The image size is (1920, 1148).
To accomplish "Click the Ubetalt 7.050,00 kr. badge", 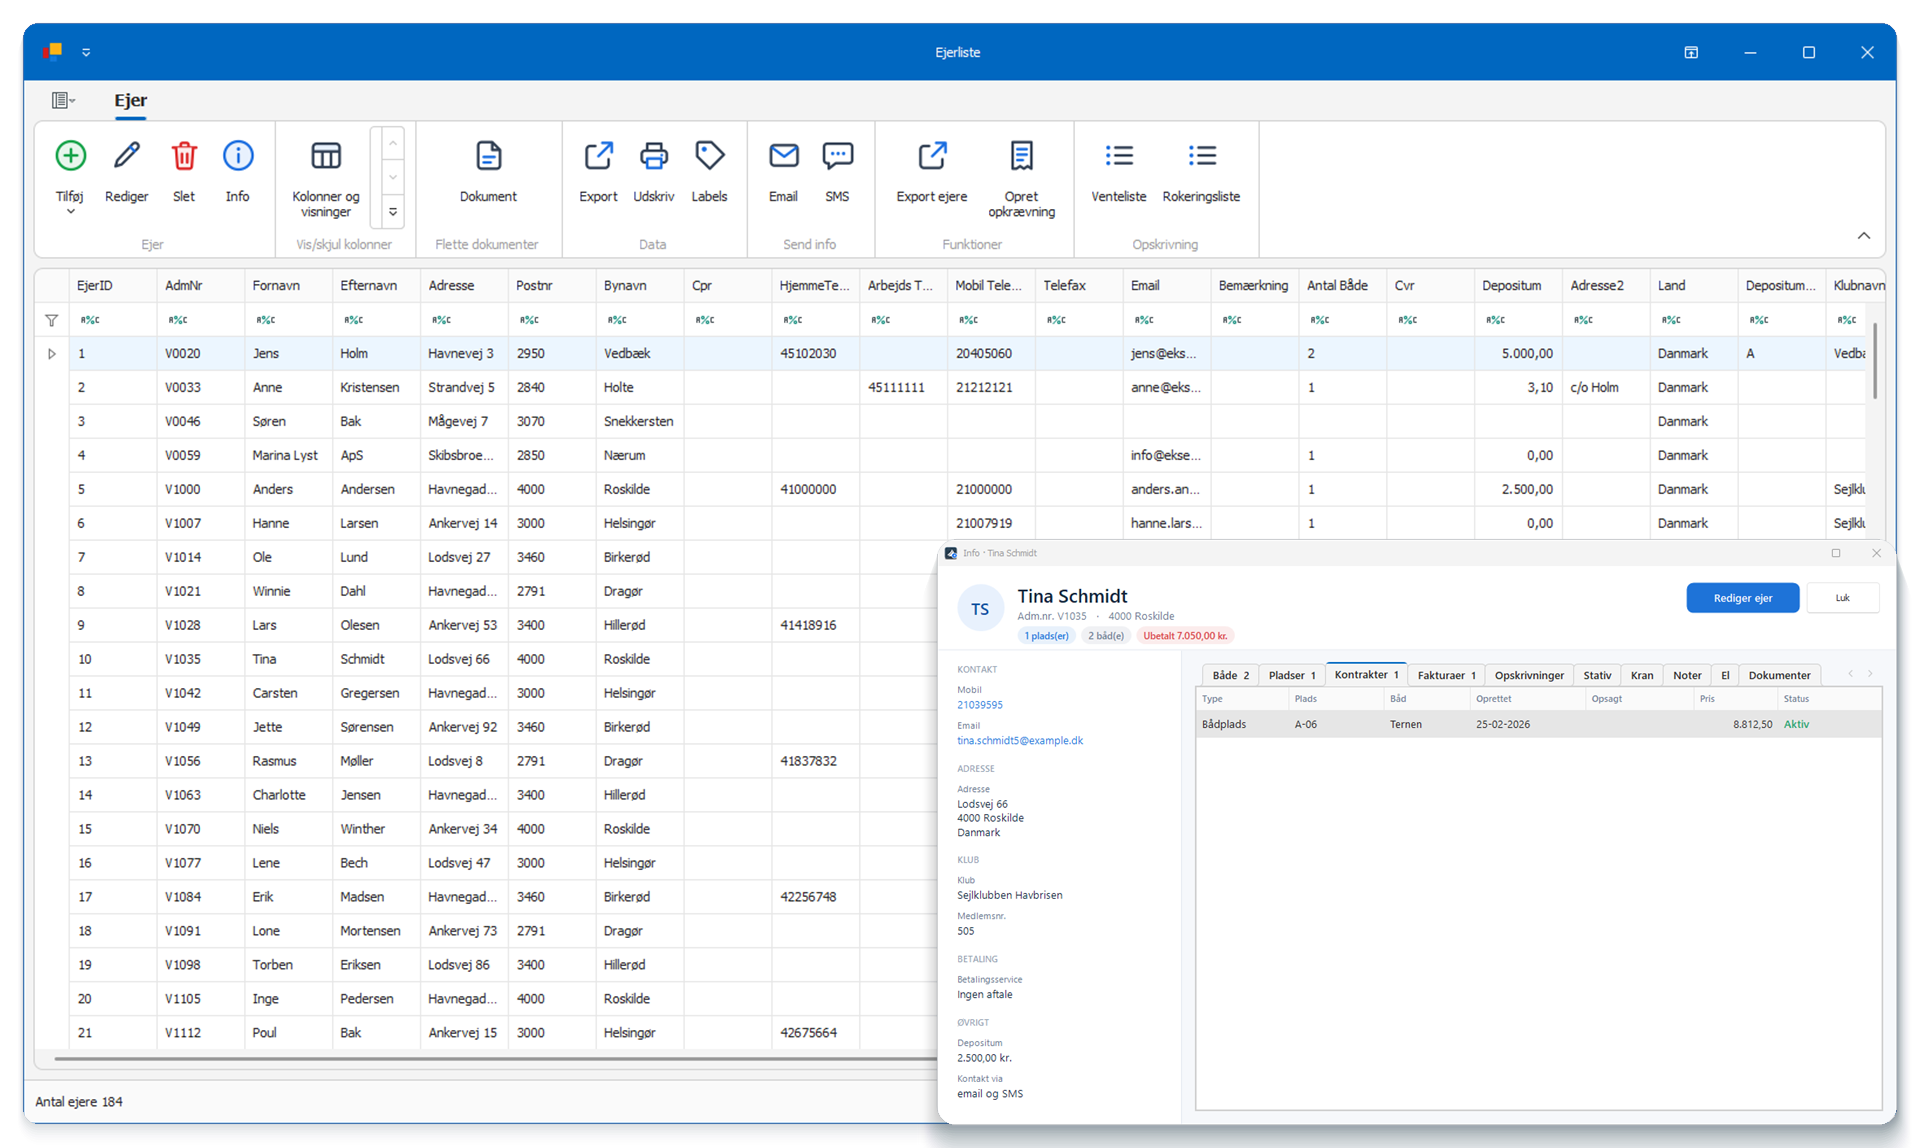I will 1185,636.
